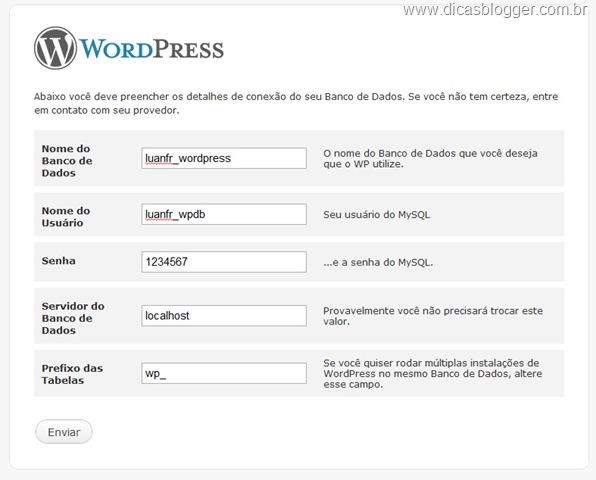The height and width of the screenshot is (480, 596).
Task: Focus the Prefixo das Tabelas field
Action: pyautogui.click(x=224, y=373)
